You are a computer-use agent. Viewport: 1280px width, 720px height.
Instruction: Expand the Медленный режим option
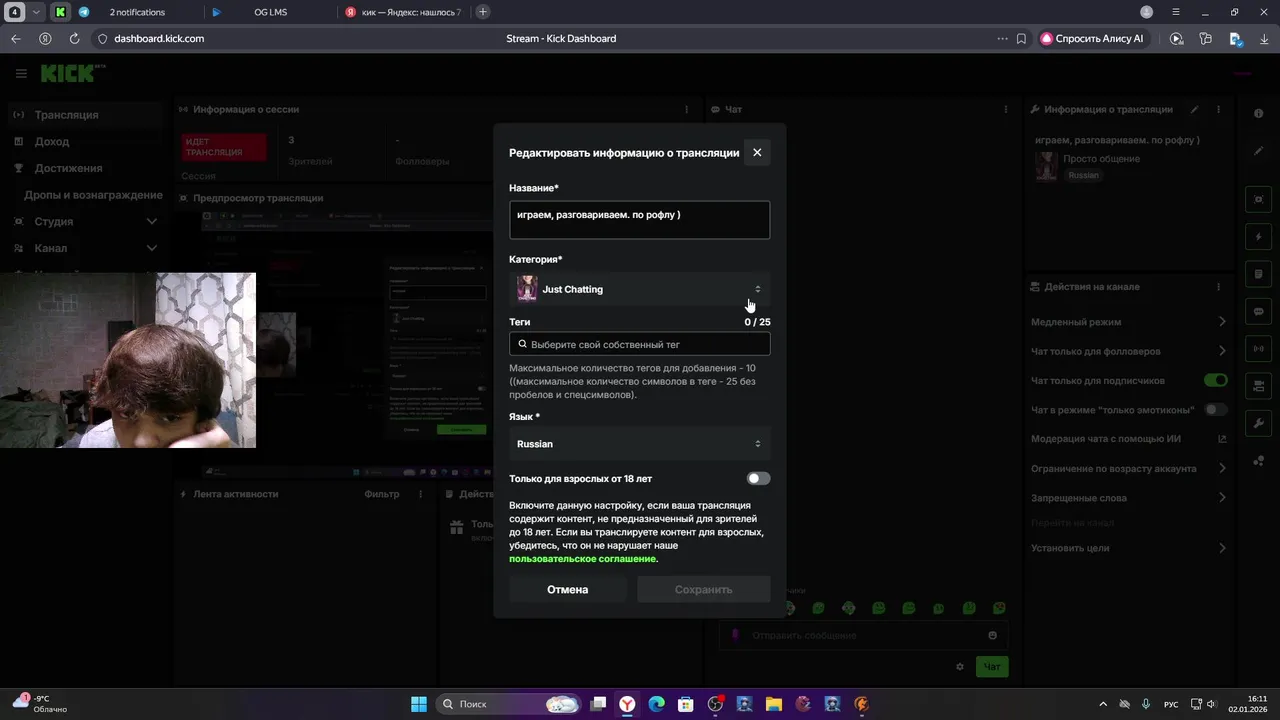1129,322
